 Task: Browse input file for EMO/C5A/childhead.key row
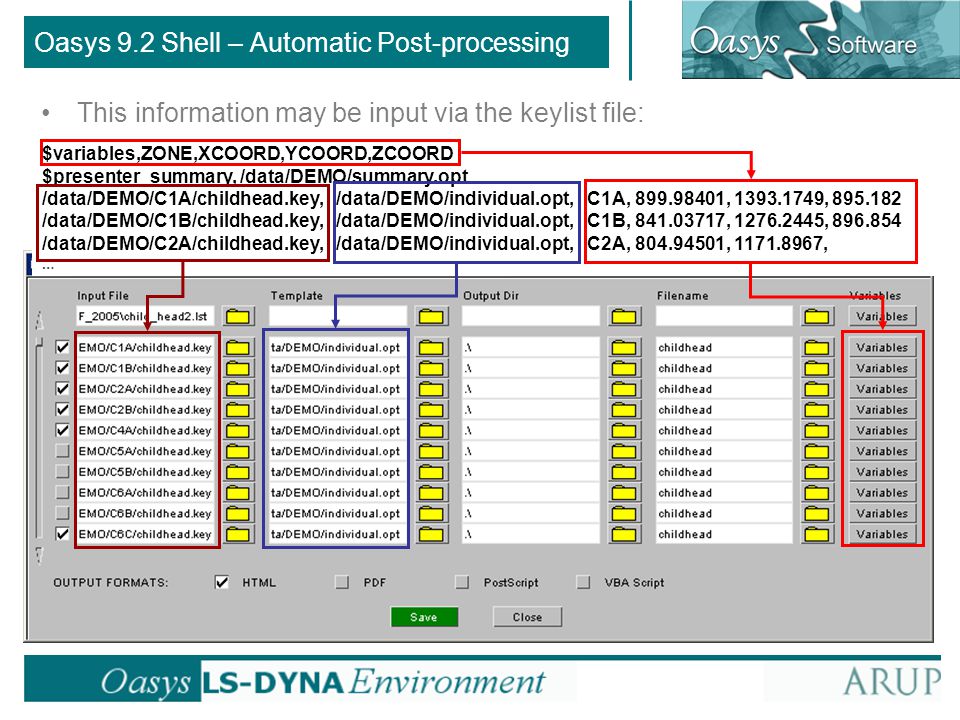coord(238,452)
